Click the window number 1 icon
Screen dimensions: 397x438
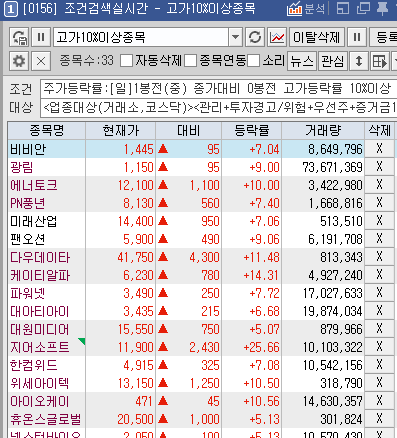pyautogui.click(x=11, y=9)
